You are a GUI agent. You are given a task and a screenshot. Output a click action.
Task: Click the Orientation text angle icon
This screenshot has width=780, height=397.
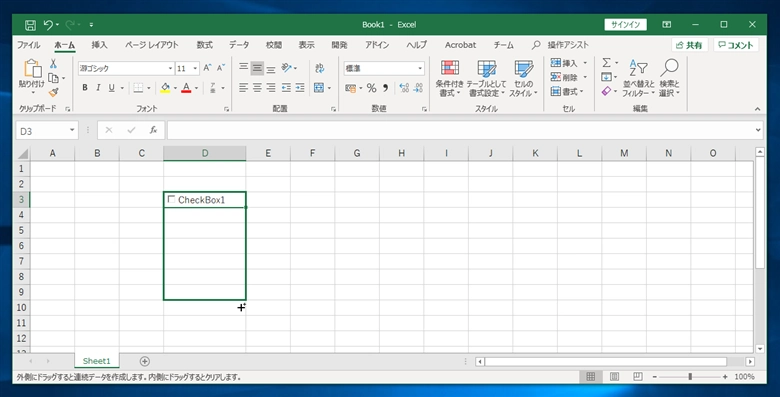tap(287, 68)
